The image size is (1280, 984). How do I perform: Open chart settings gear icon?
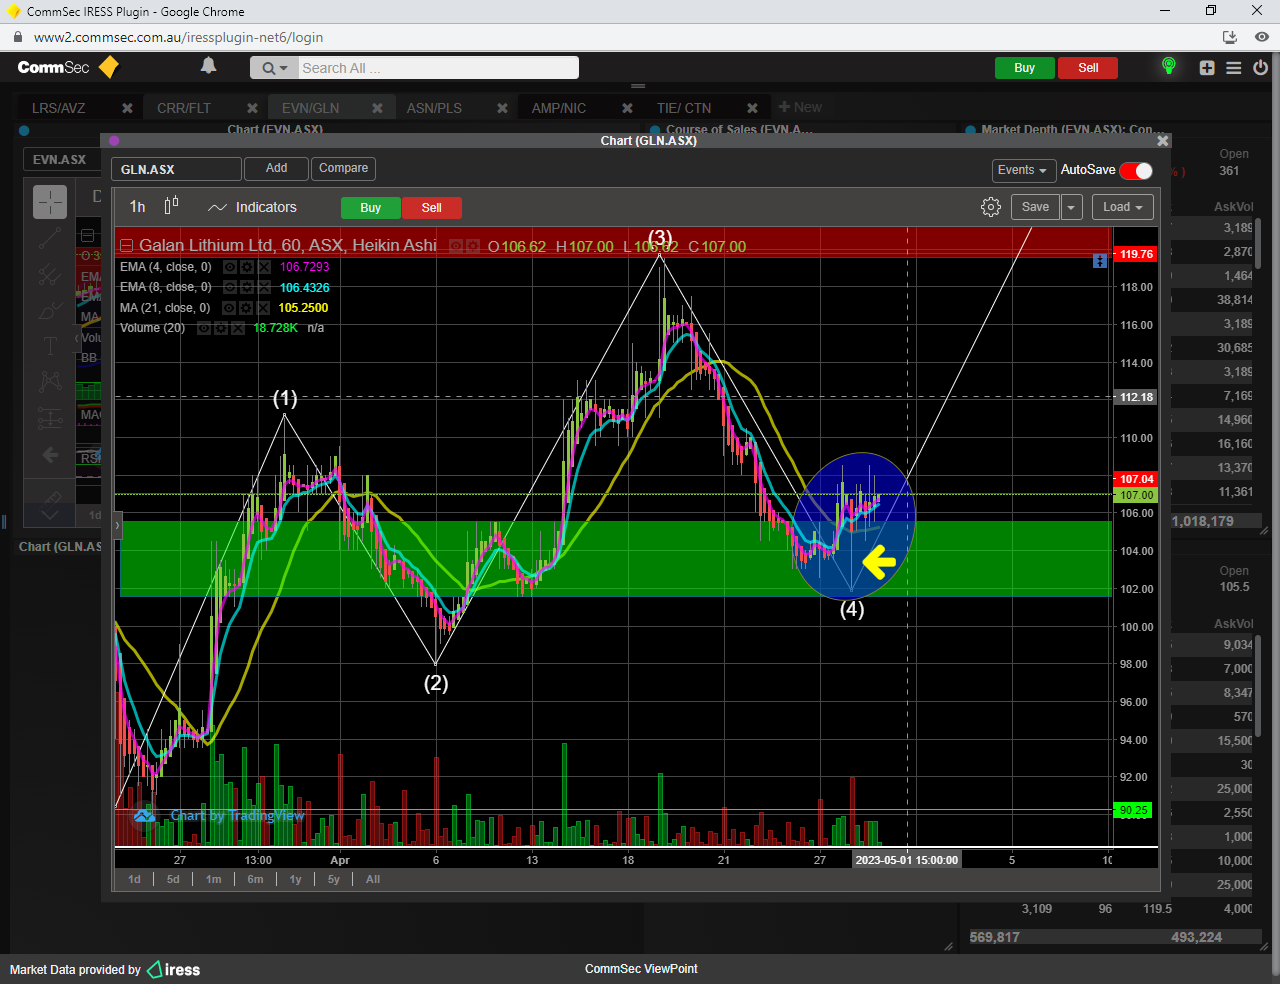pos(991,207)
